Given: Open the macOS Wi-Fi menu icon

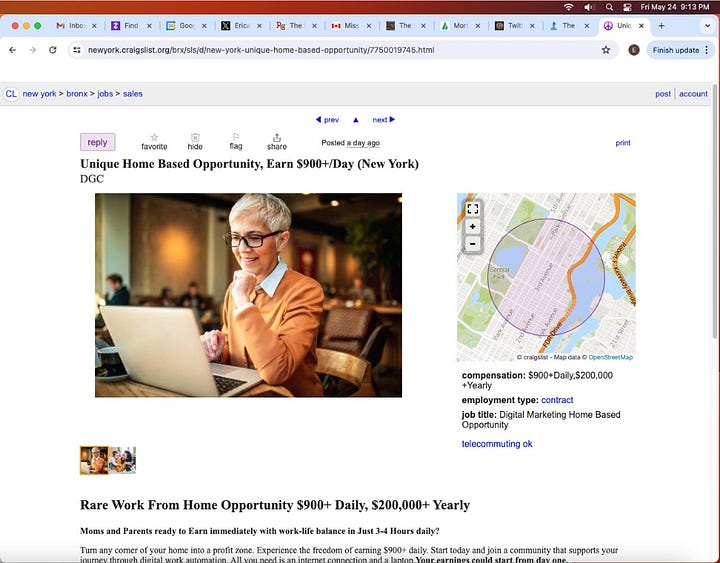Looking at the screenshot, I should tap(568, 7).
